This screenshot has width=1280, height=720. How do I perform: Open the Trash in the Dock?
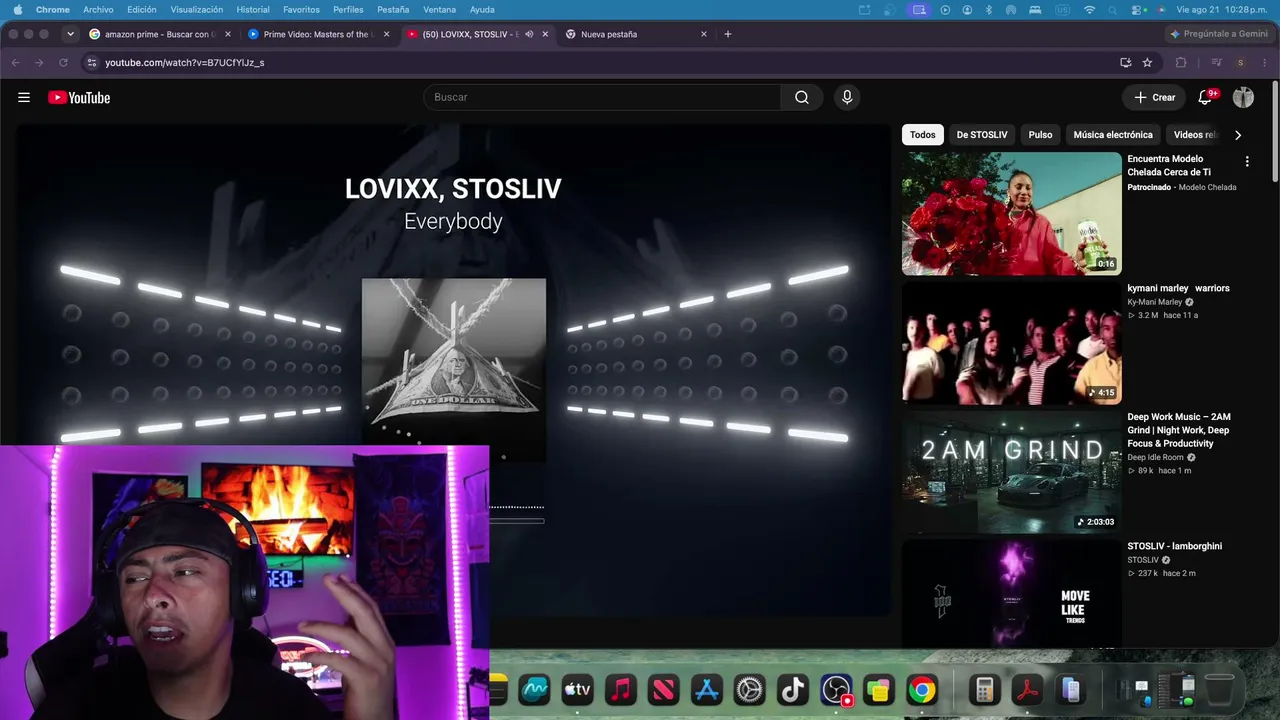click(x=1219, y=689)
